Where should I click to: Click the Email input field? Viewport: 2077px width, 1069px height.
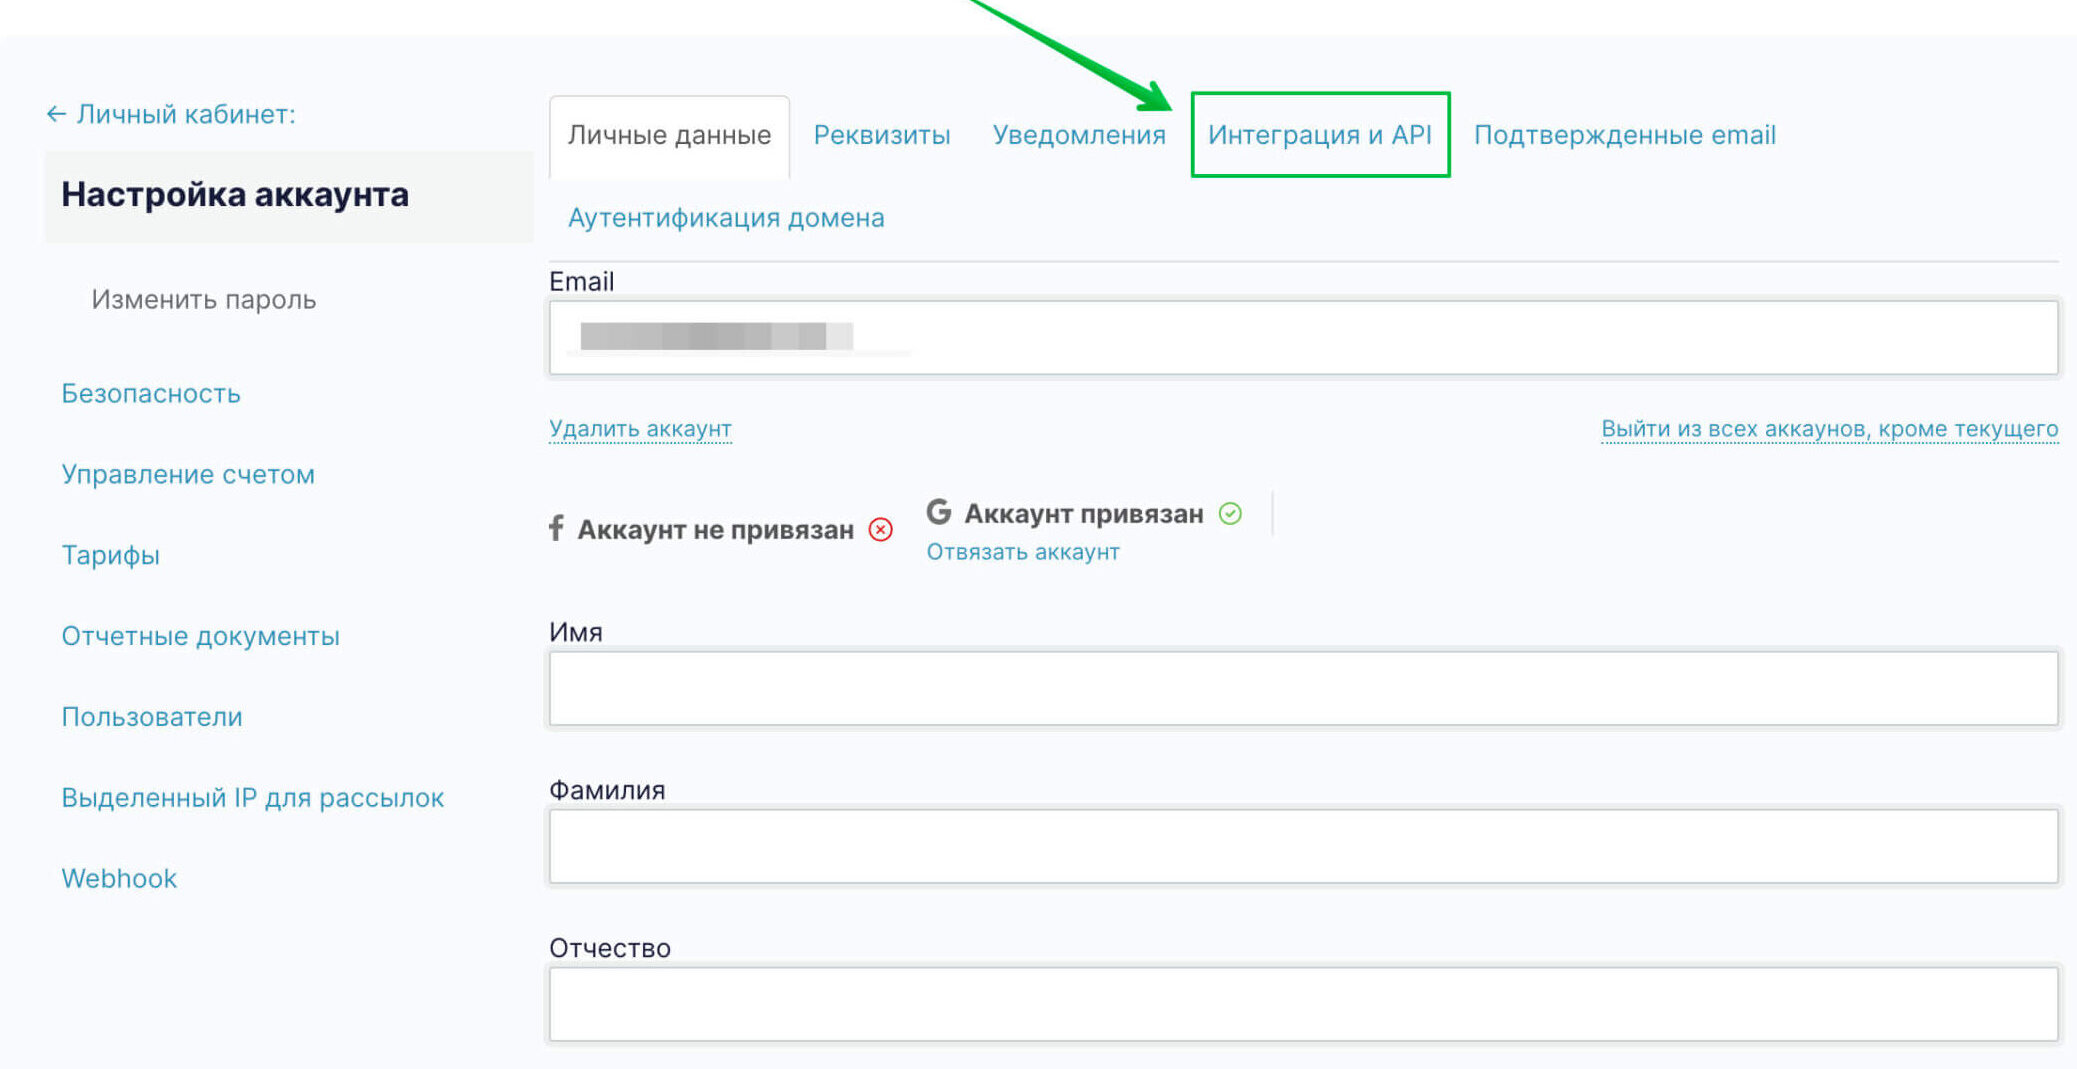(x=1303, y=338)
